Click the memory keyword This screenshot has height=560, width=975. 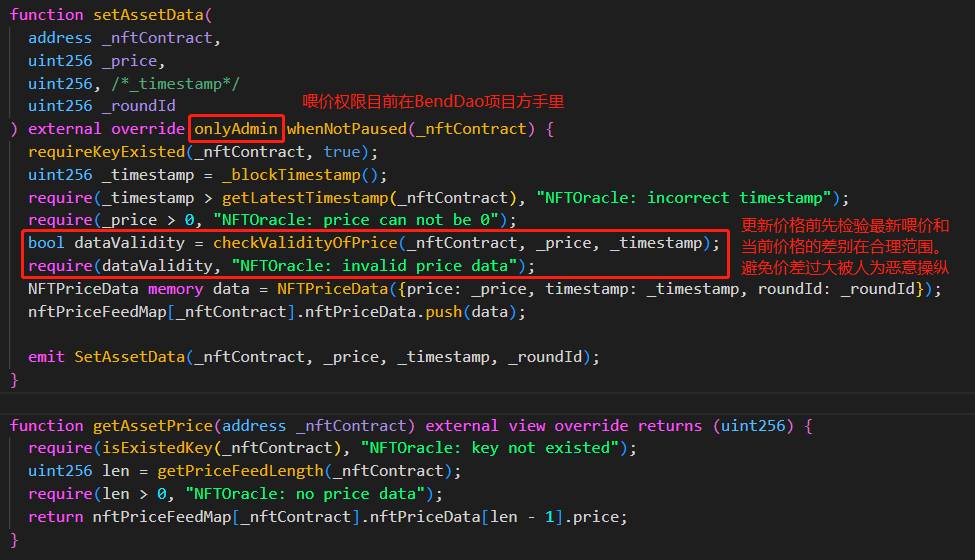tap(175, 289)
